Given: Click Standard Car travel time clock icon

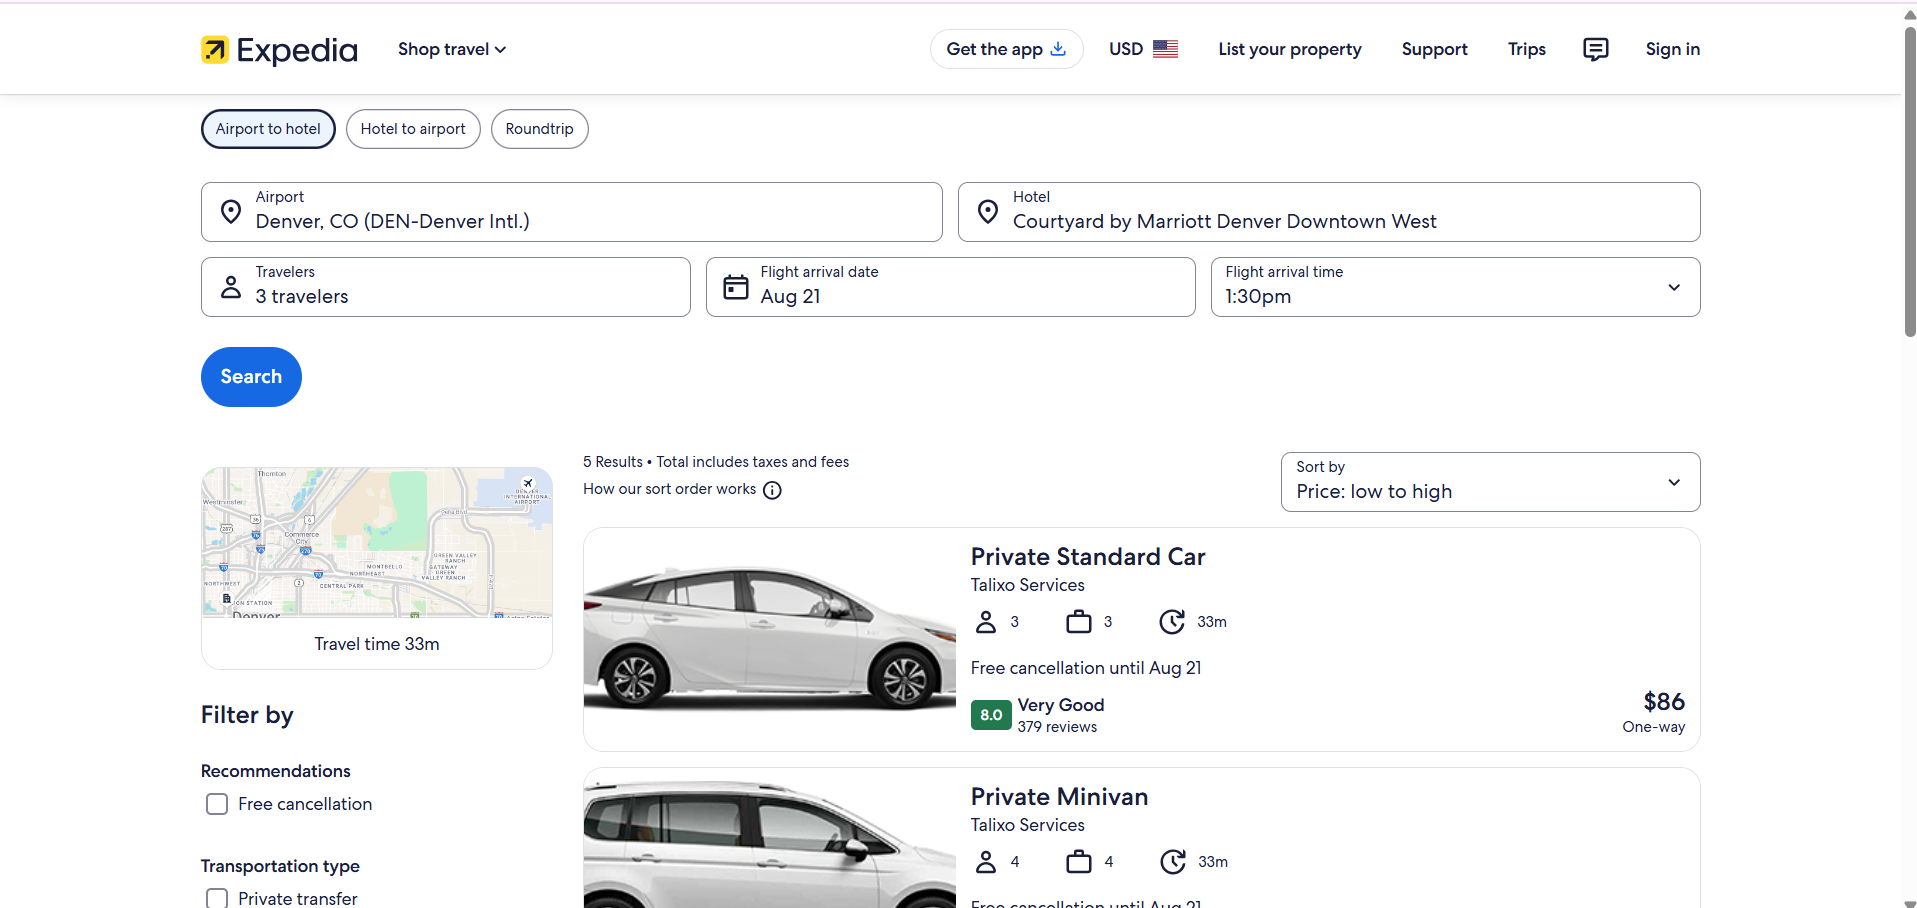Looking at the screenshot, I should tap(1172, 622).
